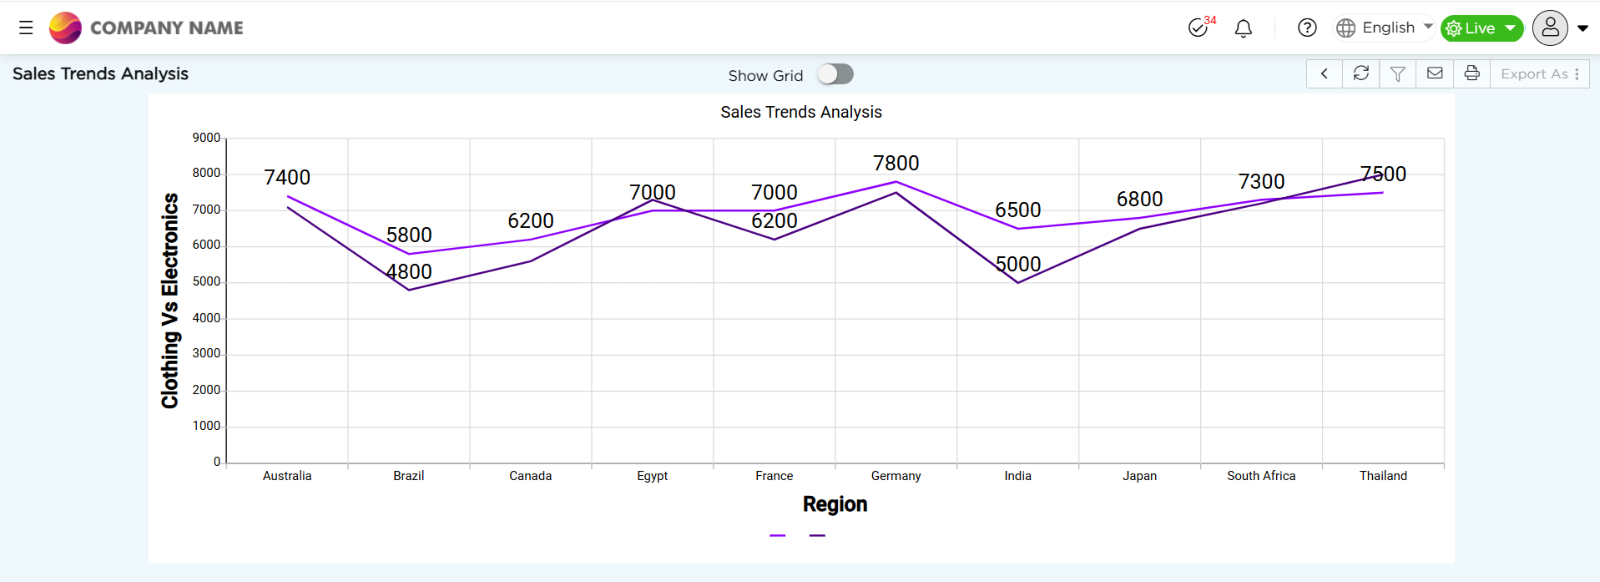Open the Live status dropdown
This screenshot has width=1600, height=582.
[x=1481, y=28]
